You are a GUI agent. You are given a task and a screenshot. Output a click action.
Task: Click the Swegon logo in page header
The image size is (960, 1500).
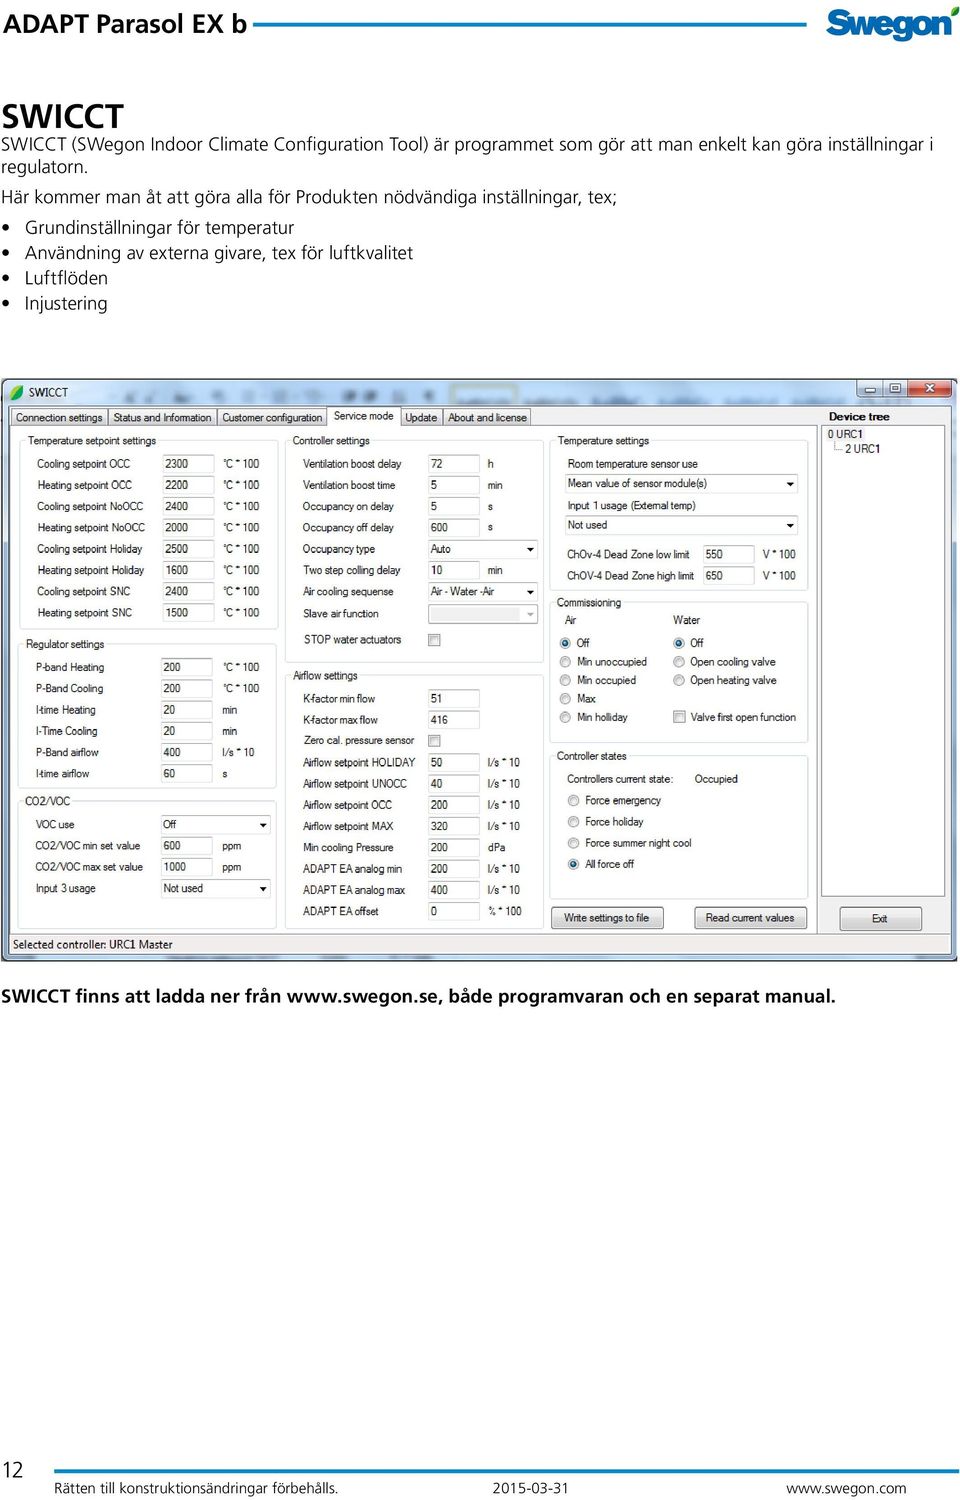(x=892, y=24)
